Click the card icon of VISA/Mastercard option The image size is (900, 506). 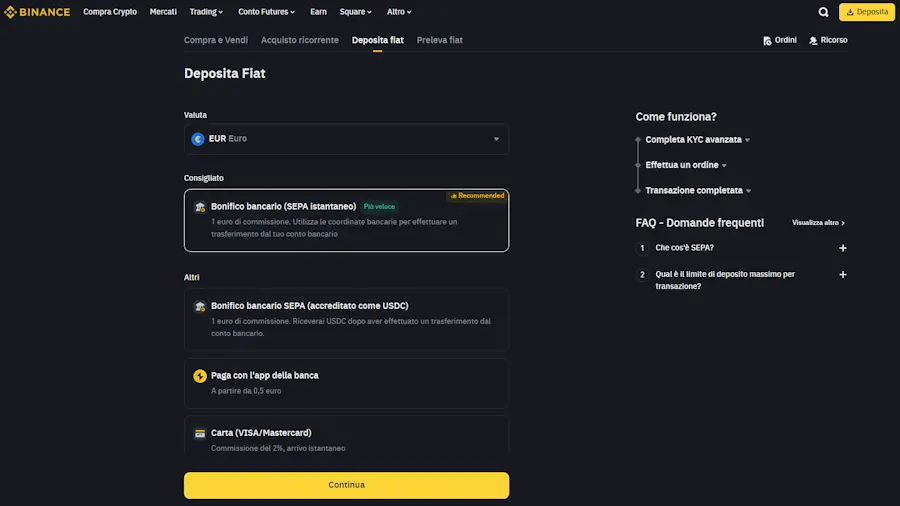200,434
